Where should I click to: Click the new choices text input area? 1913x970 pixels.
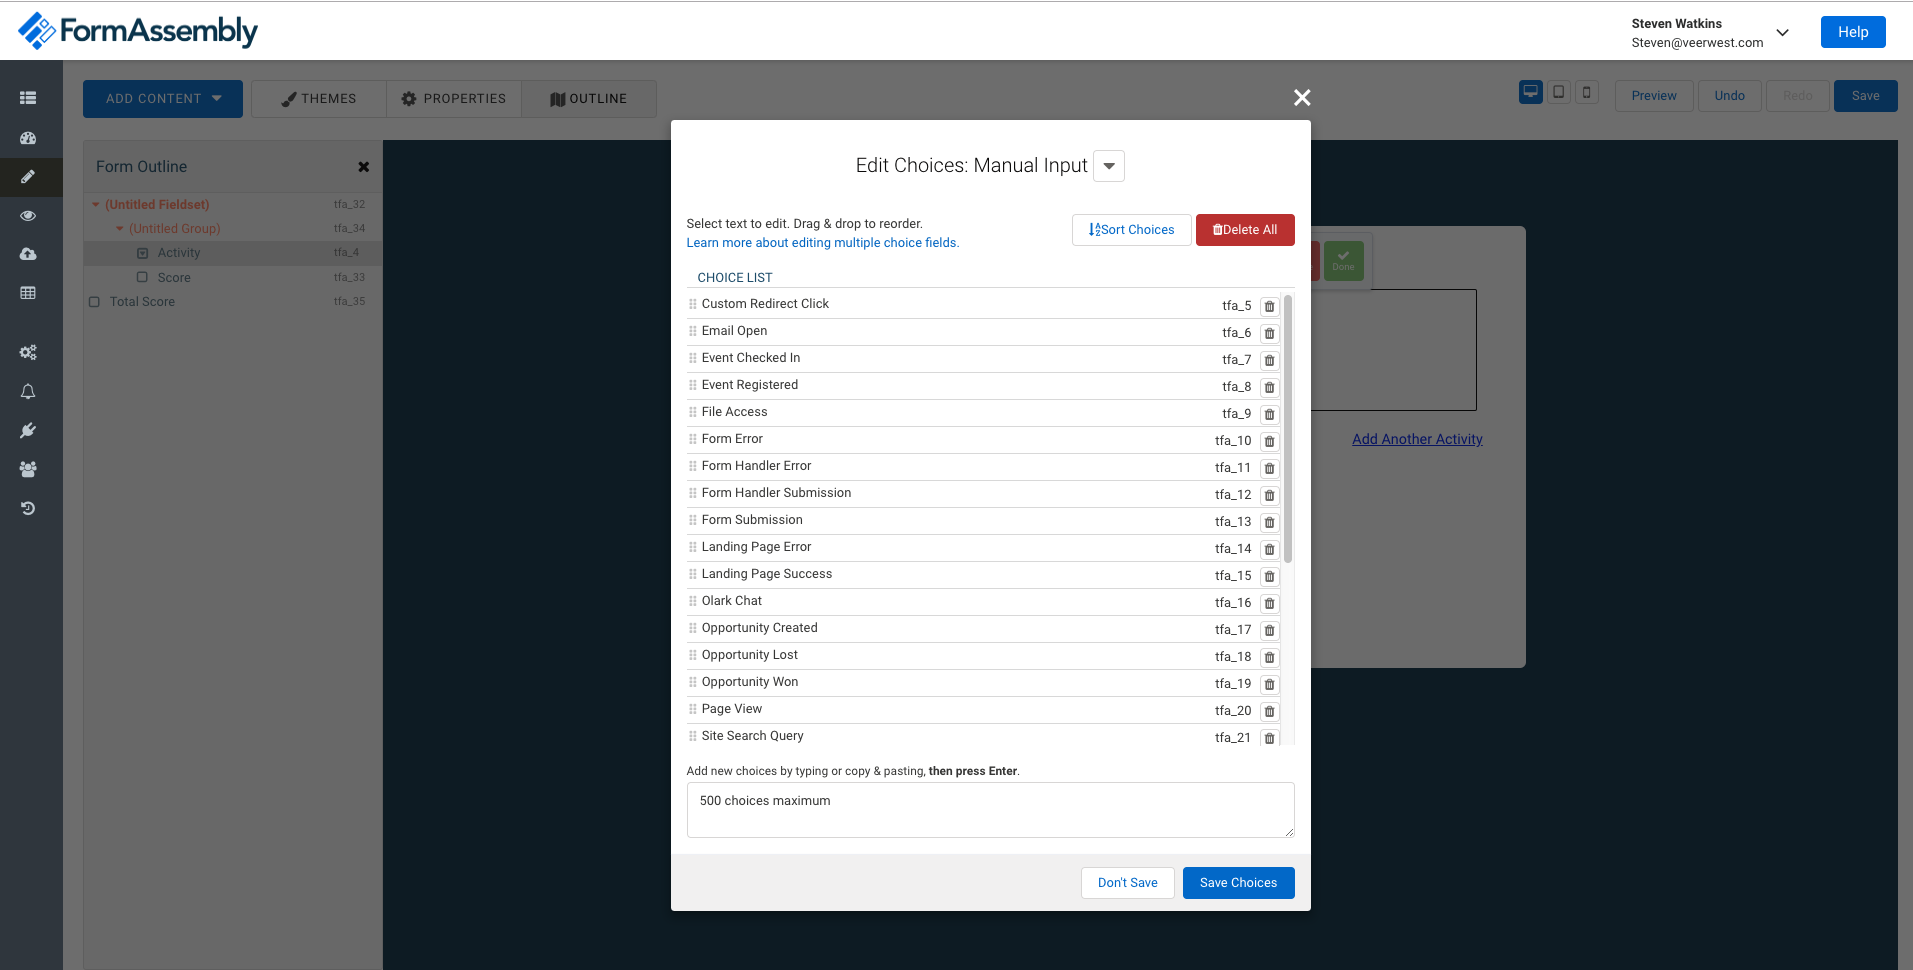990,810
